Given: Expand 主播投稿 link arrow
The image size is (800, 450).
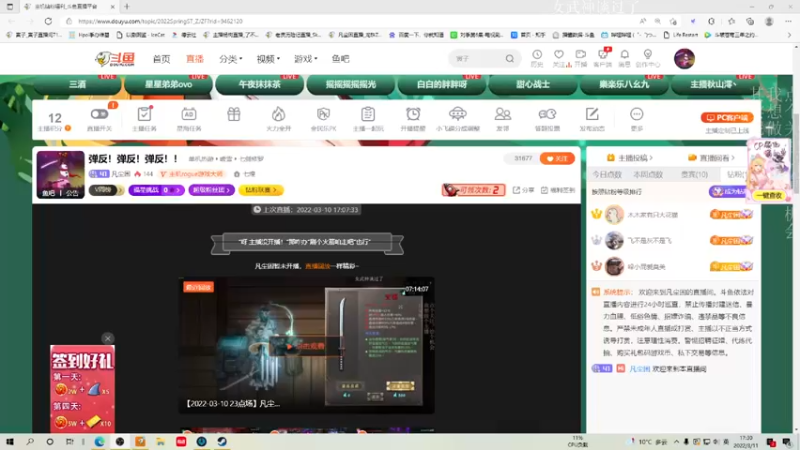Looking at the screenshot, I should click(x=630, y=158).
